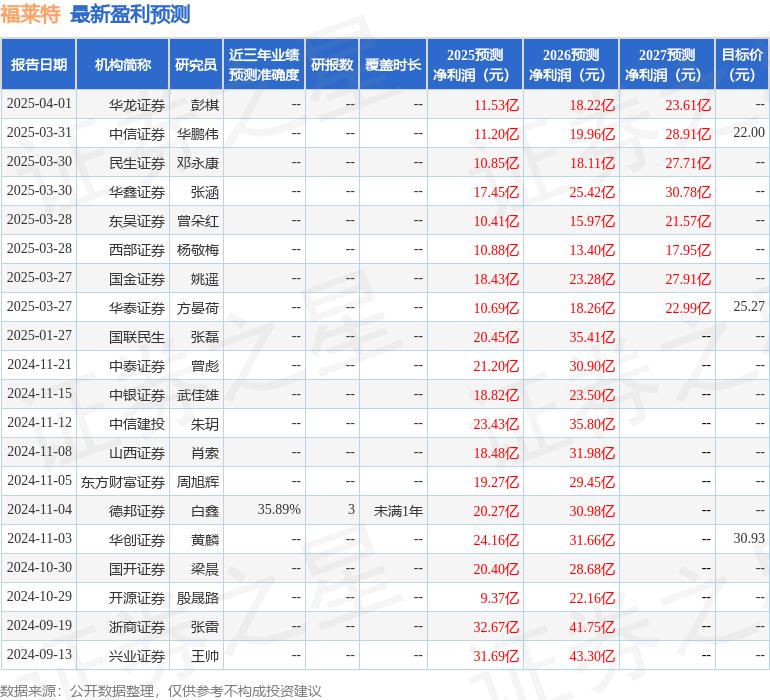770x700 pixels.
Task: Select analyst name 梁晨
Action: click(x=205, y=568)
